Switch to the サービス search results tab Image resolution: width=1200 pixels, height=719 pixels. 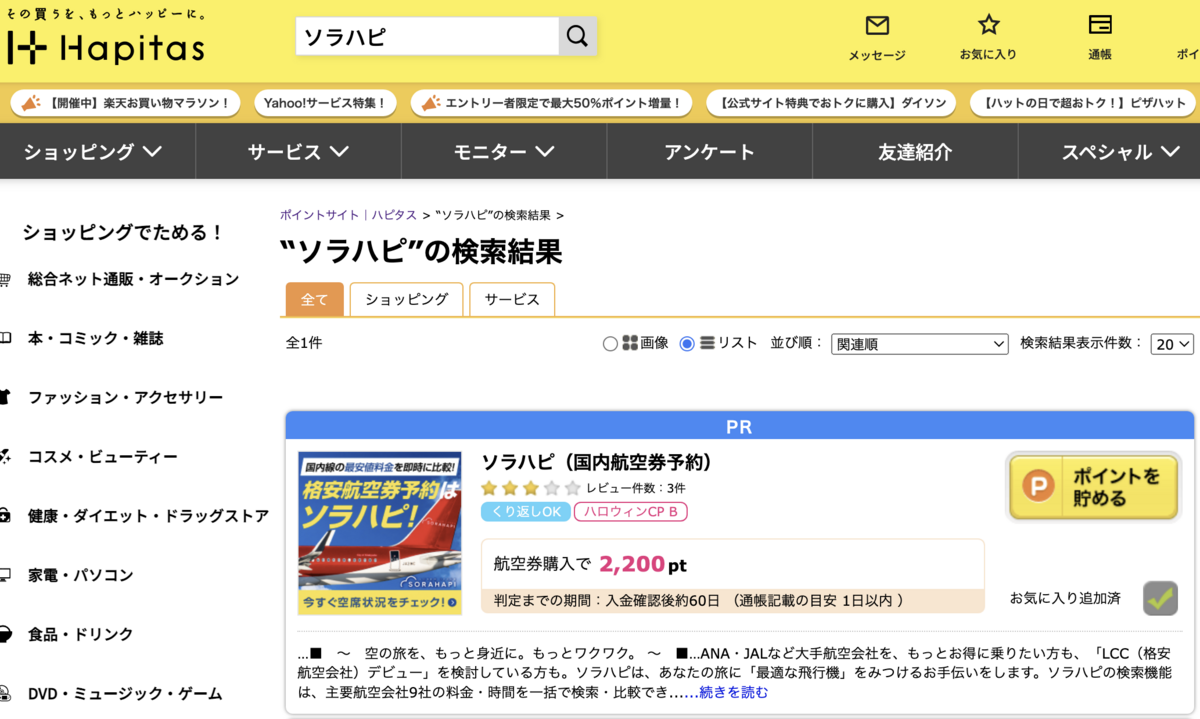[x=512, y=299]
